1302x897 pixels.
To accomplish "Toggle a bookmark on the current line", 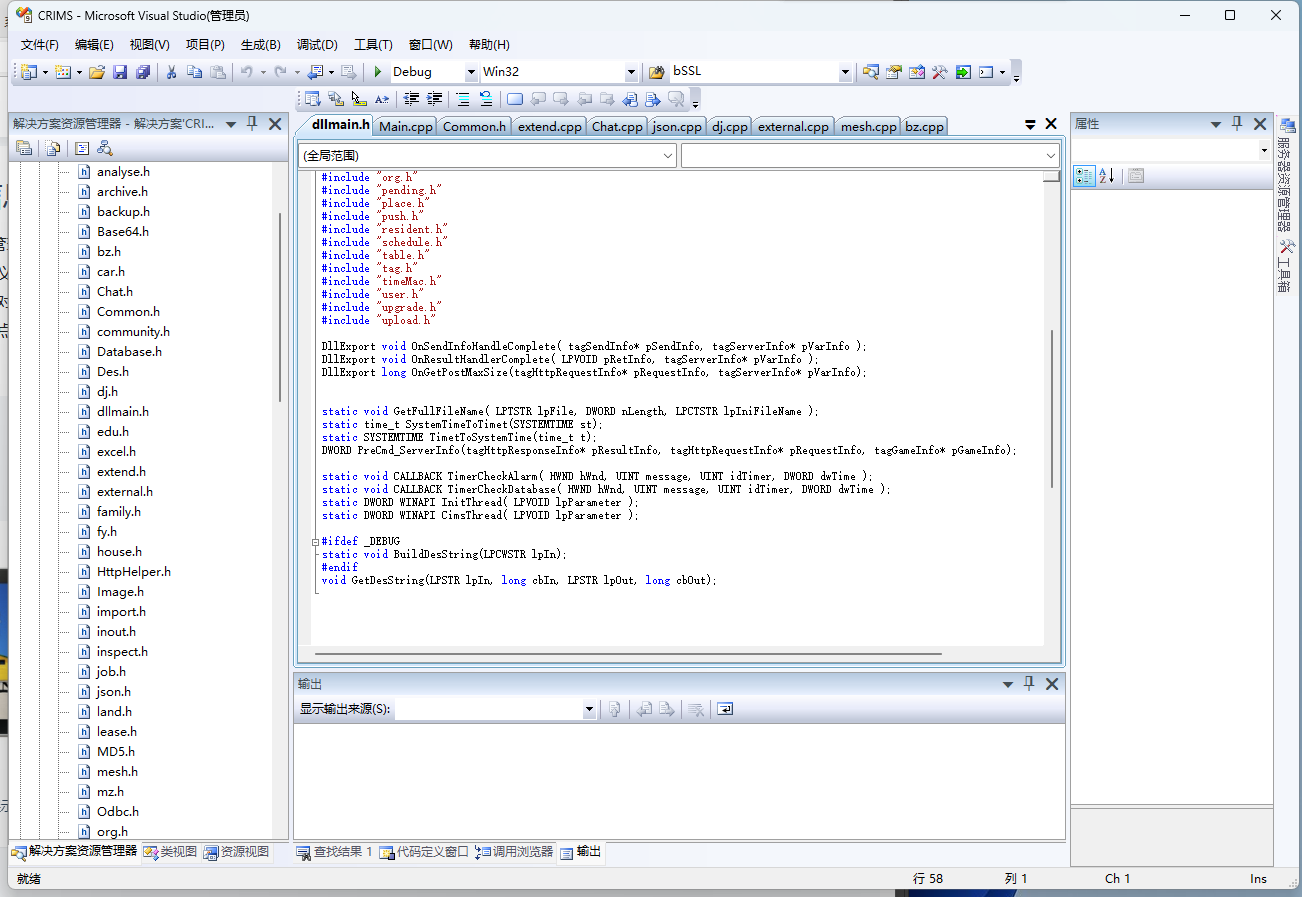I will (515, 99).
